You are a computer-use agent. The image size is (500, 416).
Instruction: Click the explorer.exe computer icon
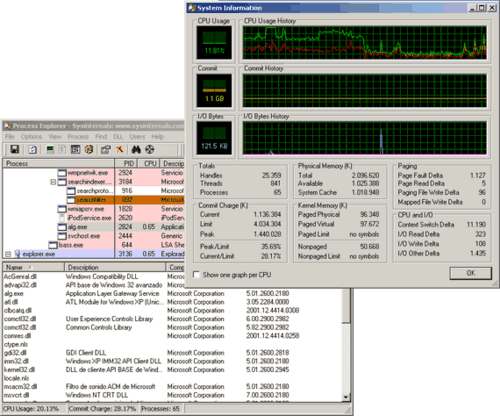tap(17, 254)
